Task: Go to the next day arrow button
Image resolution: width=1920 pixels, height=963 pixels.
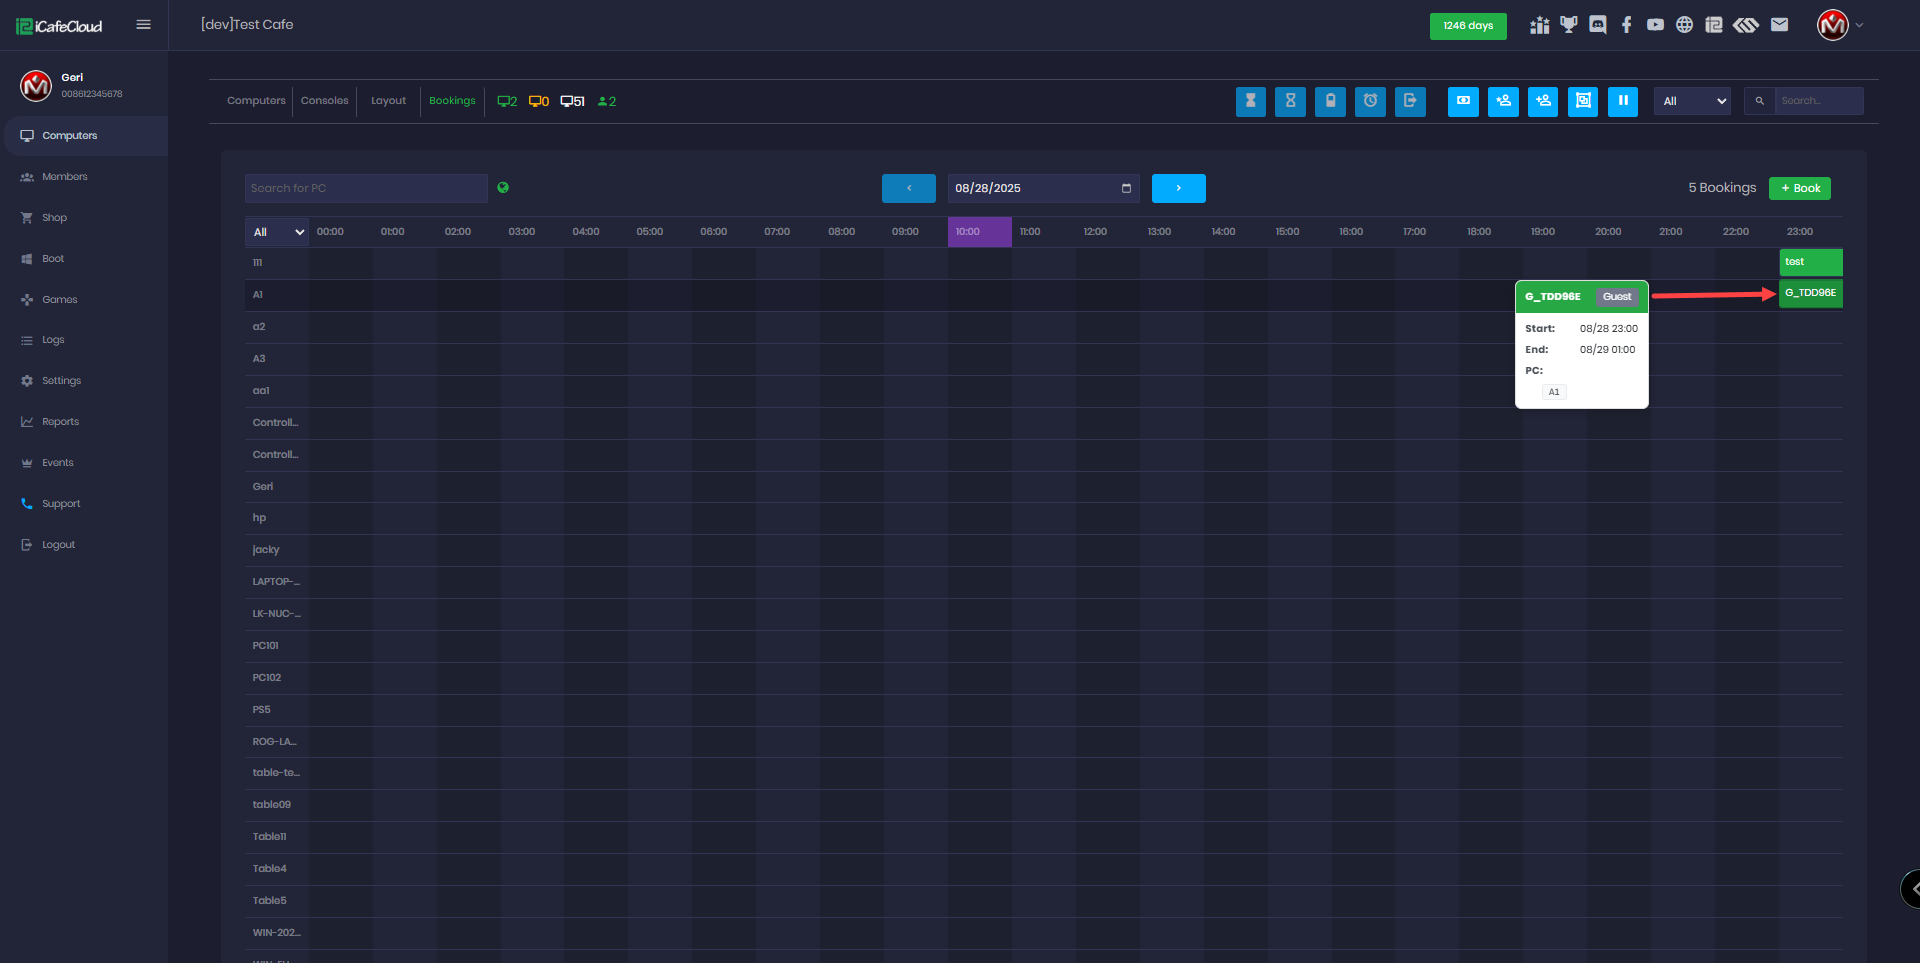Action: click(x=1178, y=188)
